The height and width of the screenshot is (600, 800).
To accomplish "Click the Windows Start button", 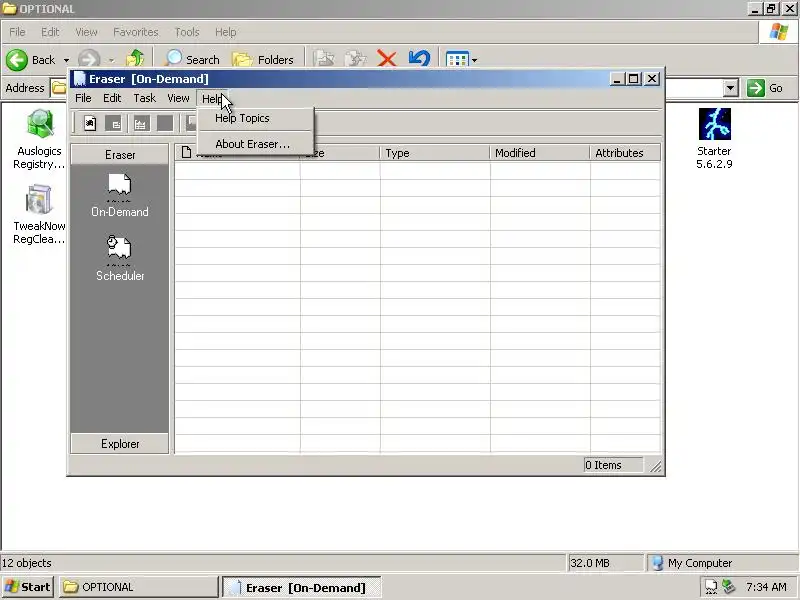I will tap(28, 587).
